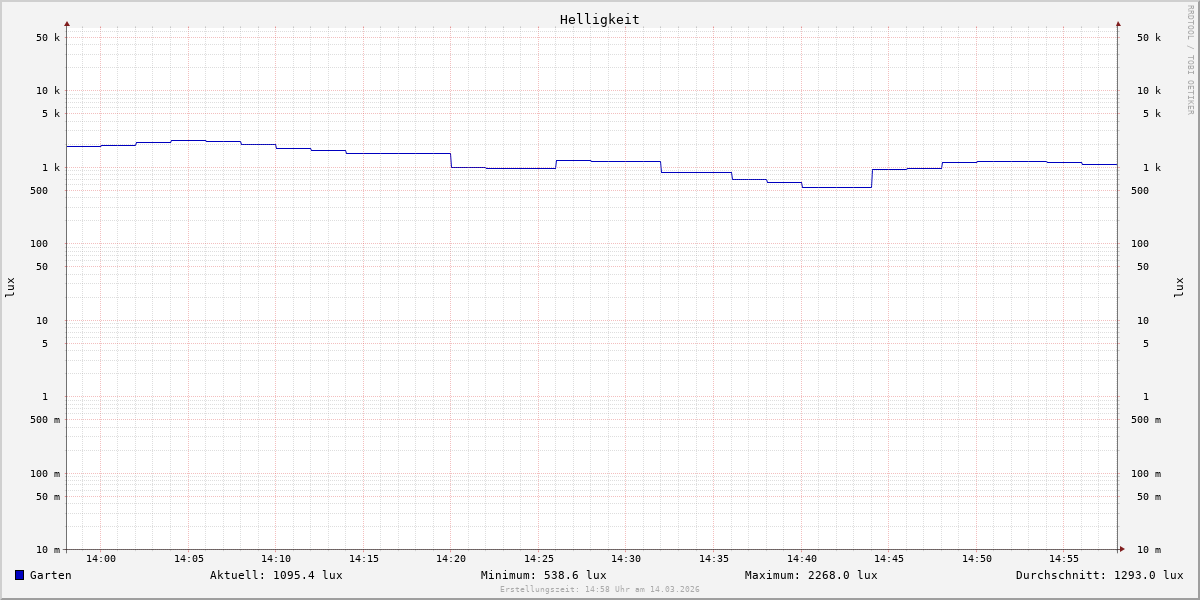Click the 14:20 time axis label
Screen dimensions: 1200x600
451,559
